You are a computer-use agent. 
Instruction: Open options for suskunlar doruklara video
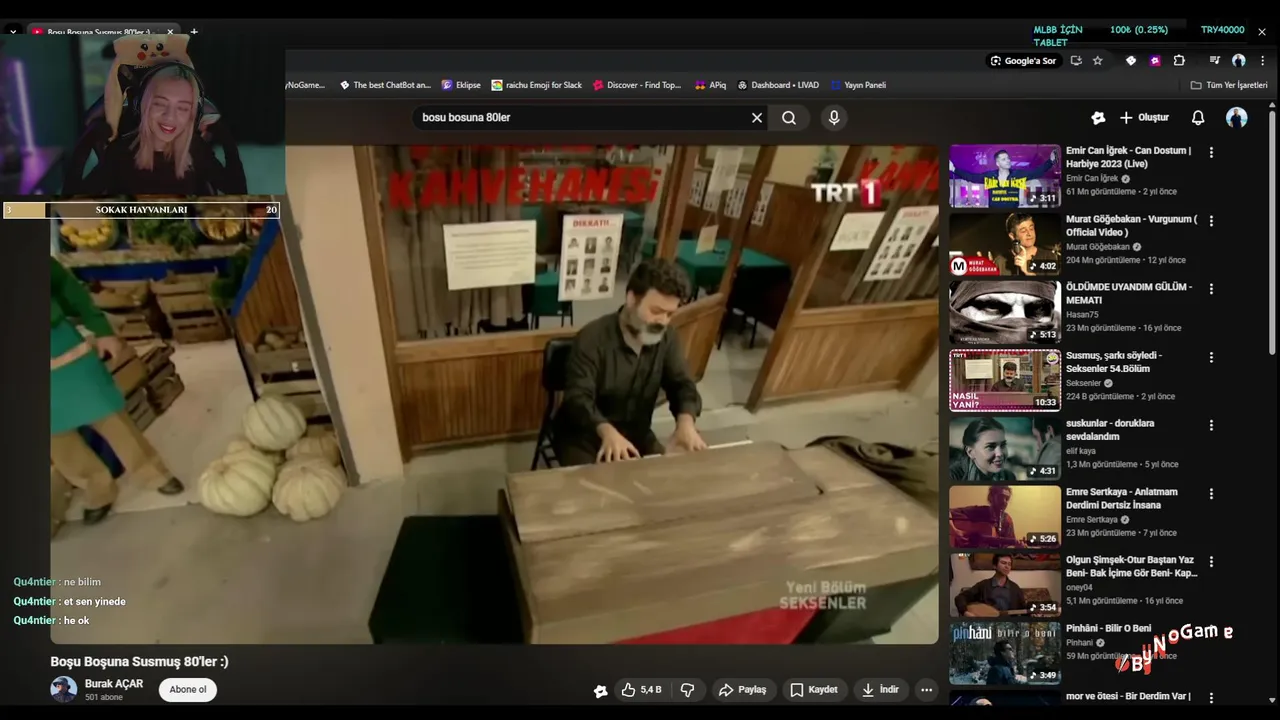point(1211,425)
